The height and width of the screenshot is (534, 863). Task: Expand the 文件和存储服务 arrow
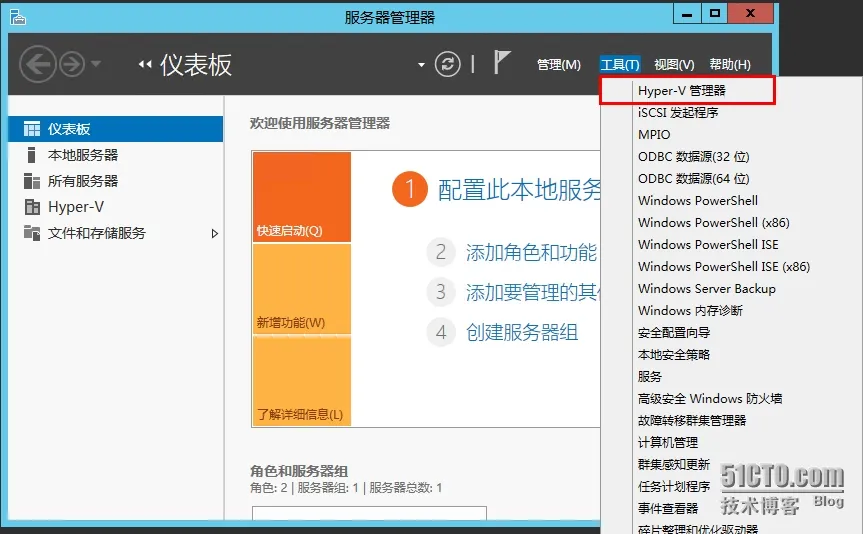(x=215, y=233)
